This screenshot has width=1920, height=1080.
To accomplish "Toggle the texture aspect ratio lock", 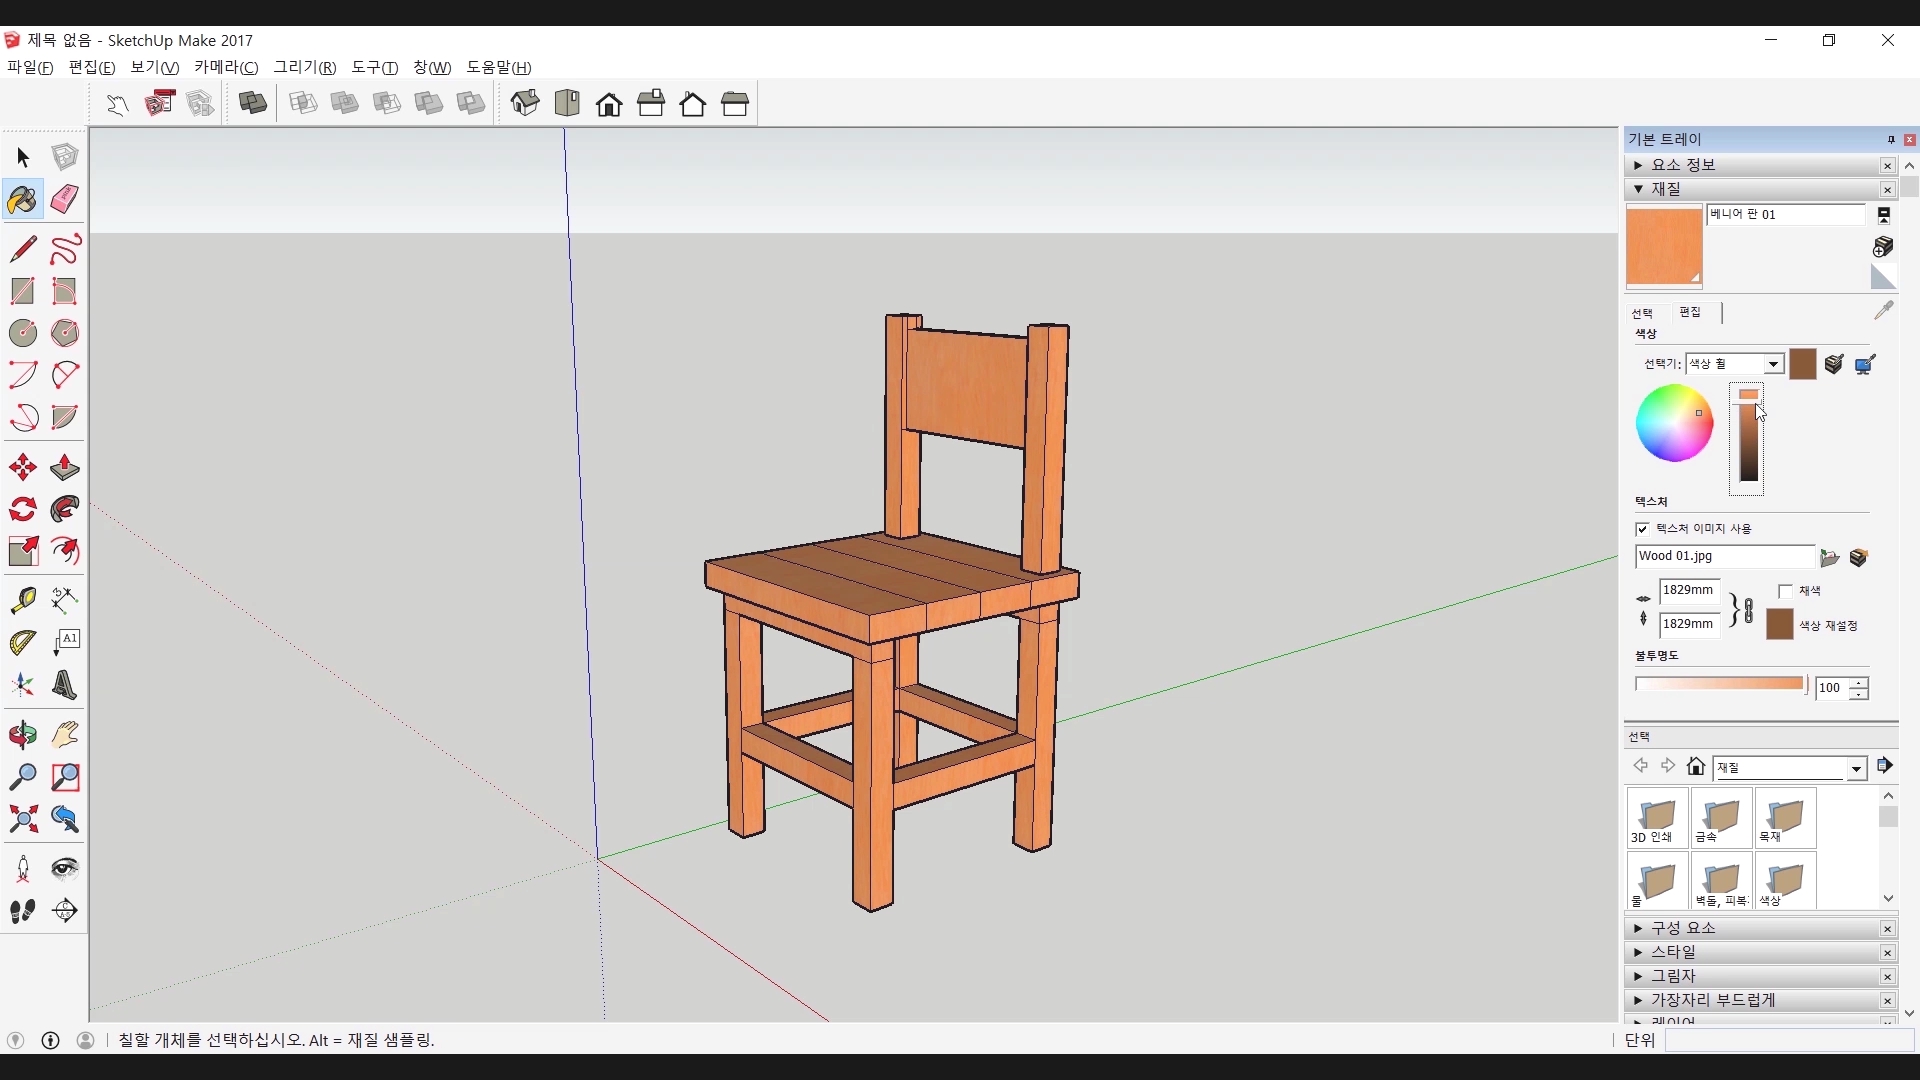I will pyautogui.click(x=1747, y=609).
